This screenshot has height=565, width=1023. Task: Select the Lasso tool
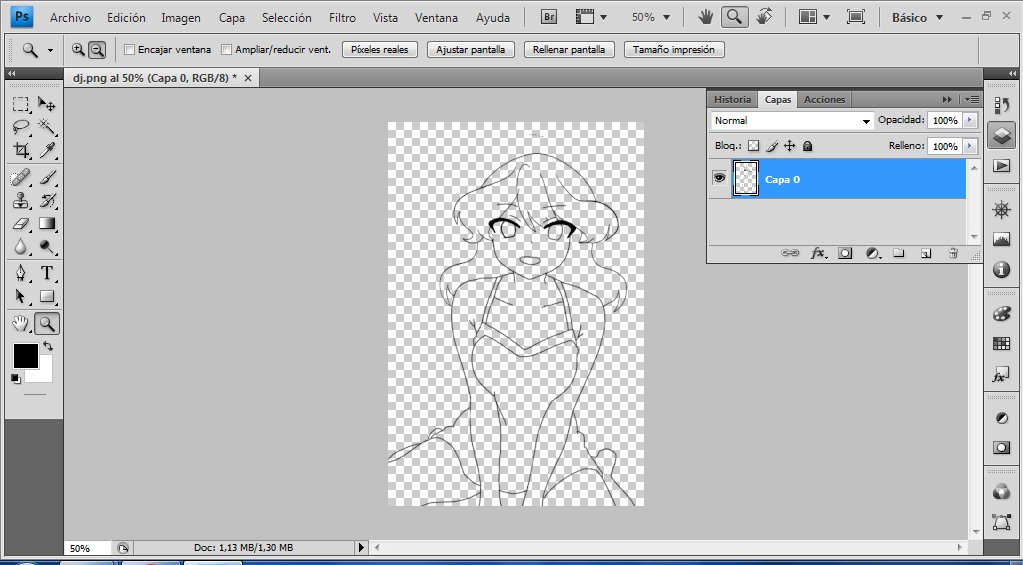tap(21, 127)
